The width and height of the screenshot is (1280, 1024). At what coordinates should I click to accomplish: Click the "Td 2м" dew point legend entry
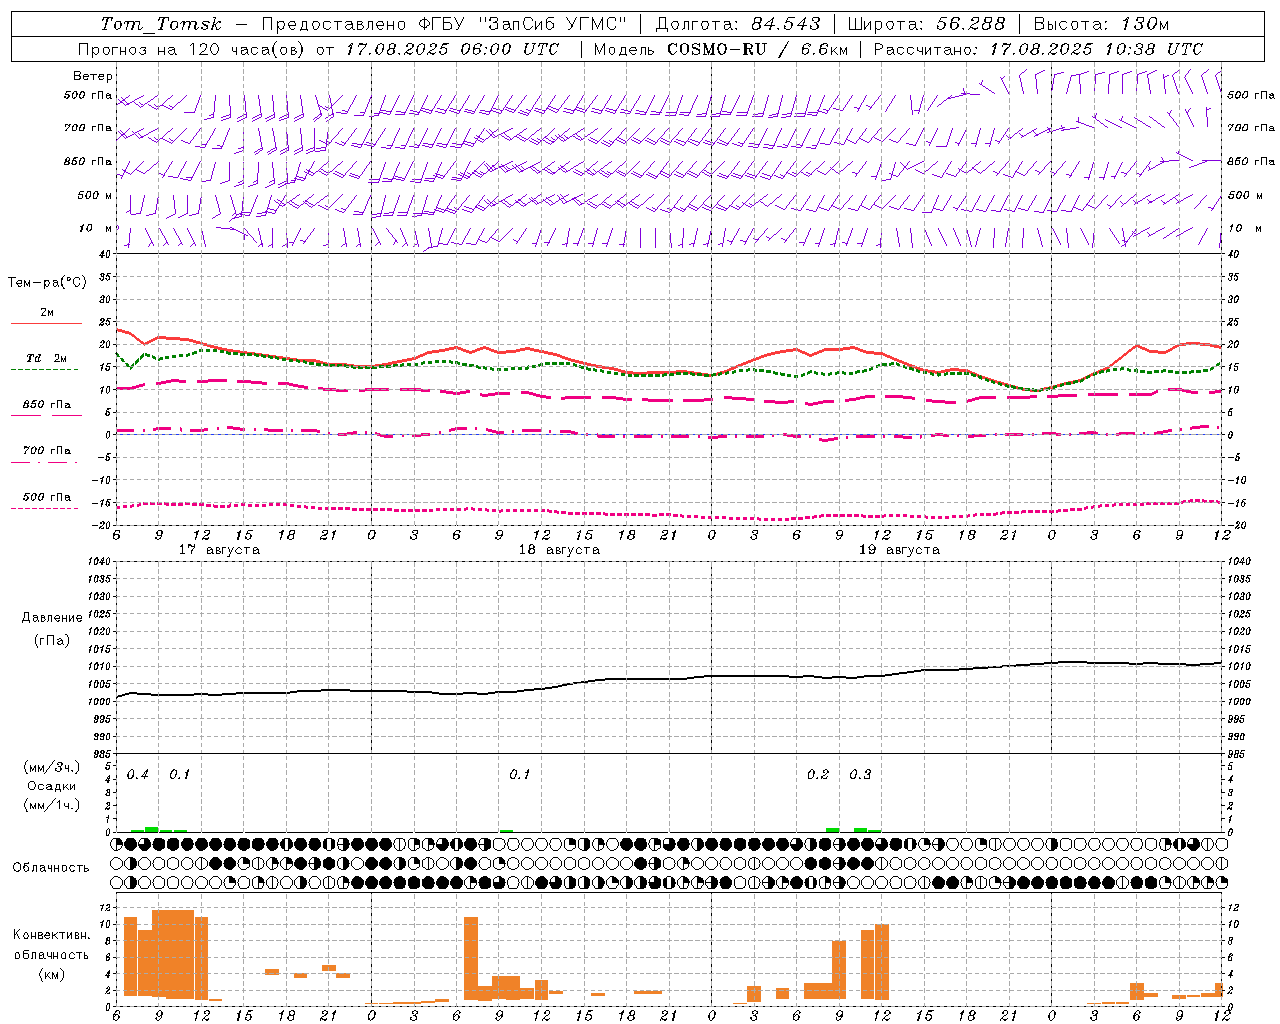[x=46, y=358]
